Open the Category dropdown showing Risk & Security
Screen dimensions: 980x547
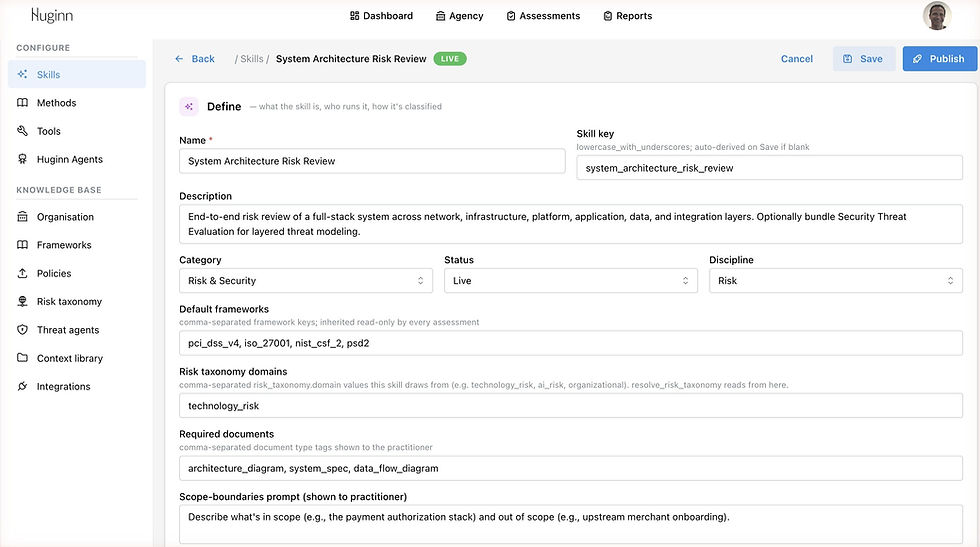(306, 281)
